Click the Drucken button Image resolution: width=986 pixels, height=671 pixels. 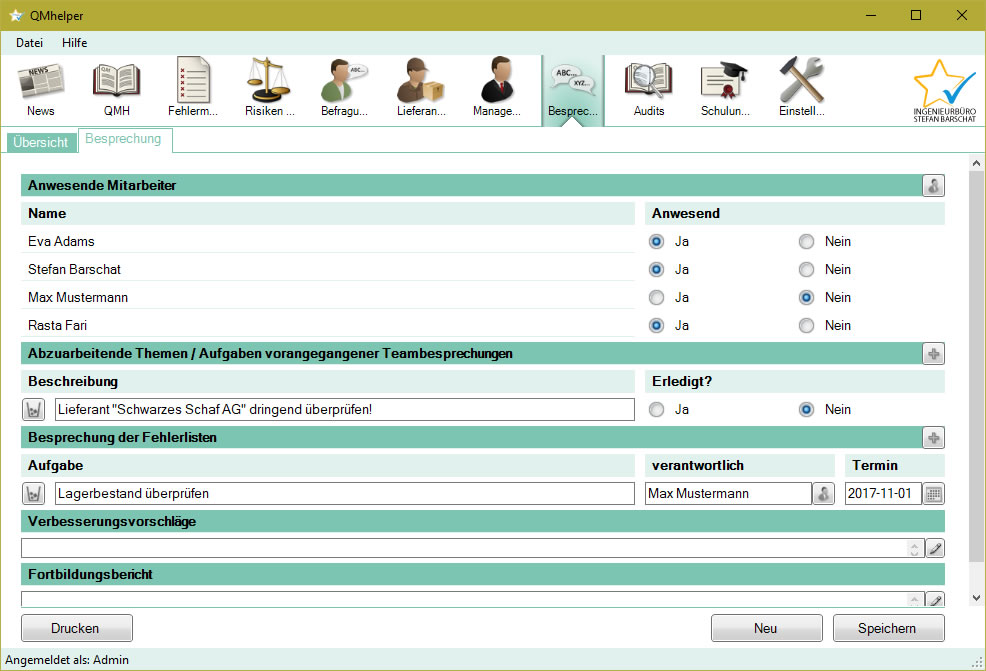pyautogui.click(x=76, y=628)
